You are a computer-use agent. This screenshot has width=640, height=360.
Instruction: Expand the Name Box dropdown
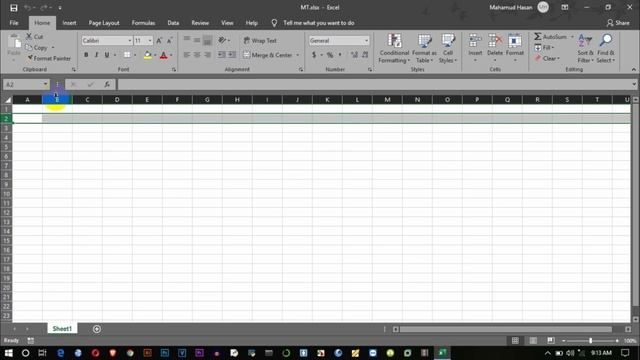45,84
